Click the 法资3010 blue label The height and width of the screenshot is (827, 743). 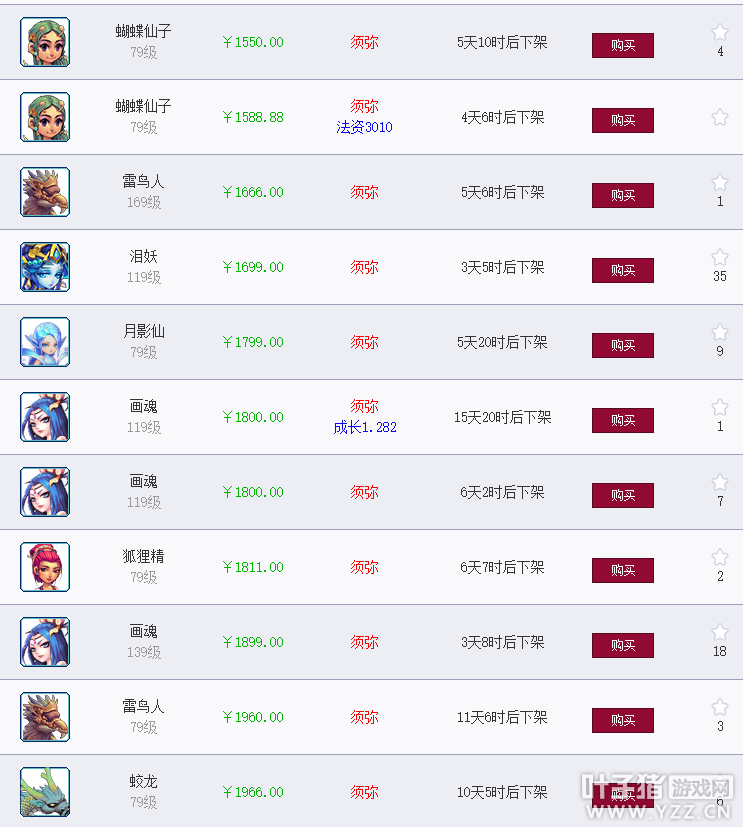(x=364, y=127)
